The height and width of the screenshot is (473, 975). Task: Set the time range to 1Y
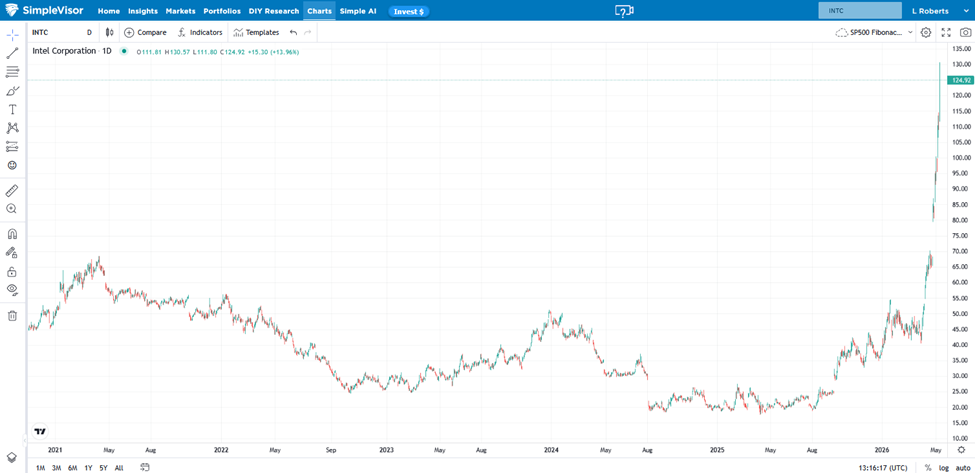[x=88, y=467]
